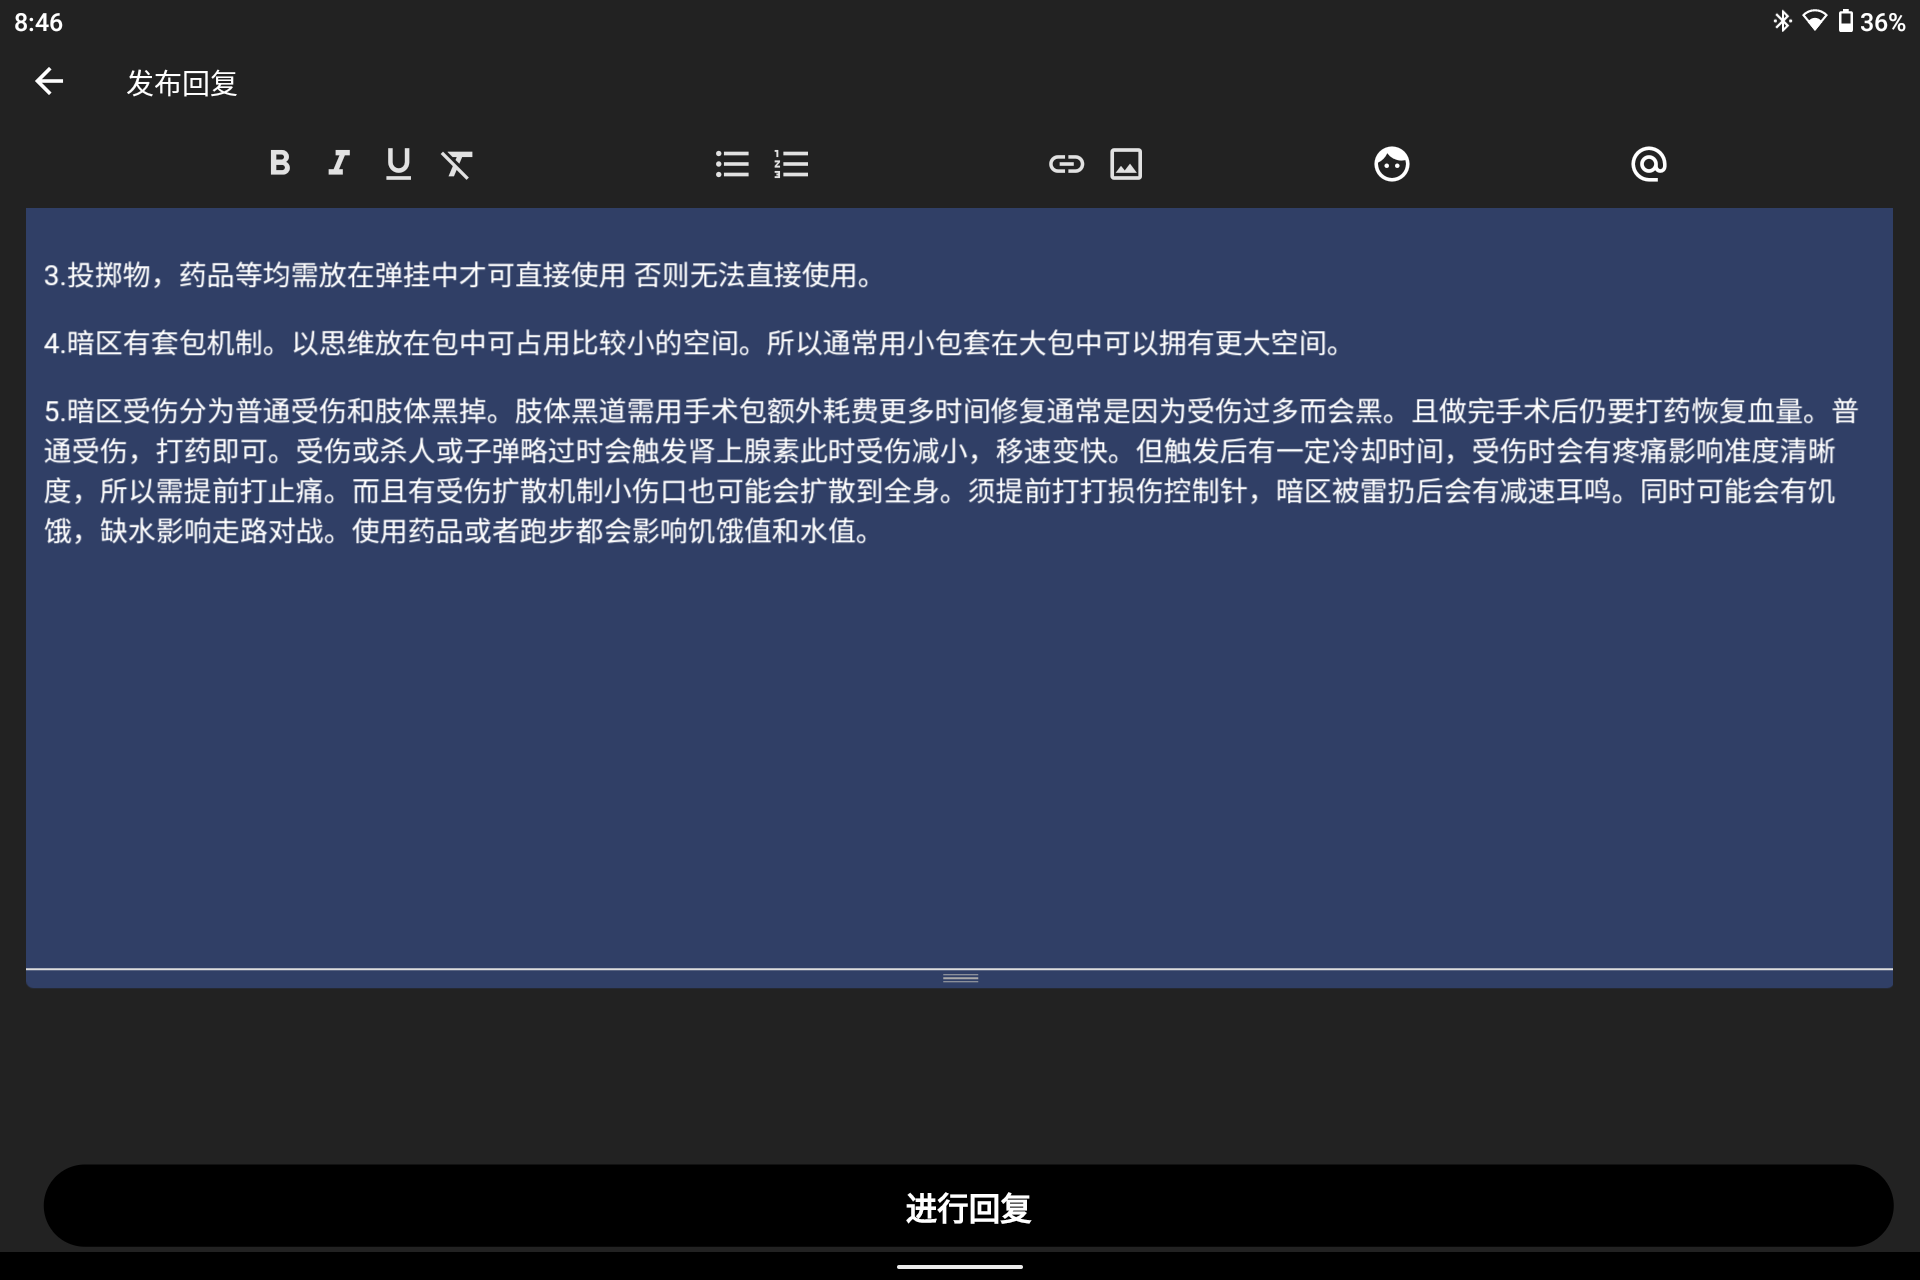This screenshot has height=1280, width=1920.
Task: Tap the battery 36% indicator
Action: coord(1871,22)
